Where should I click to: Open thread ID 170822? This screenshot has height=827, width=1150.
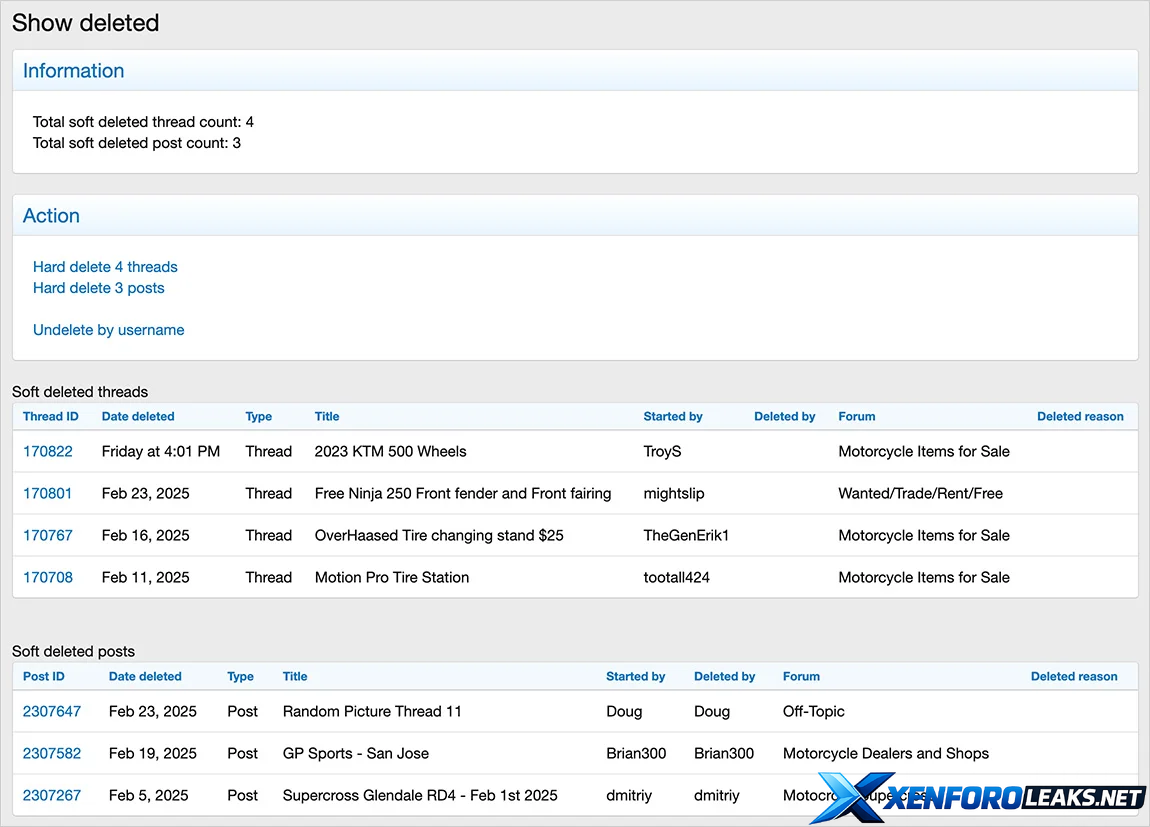point(48,451)
